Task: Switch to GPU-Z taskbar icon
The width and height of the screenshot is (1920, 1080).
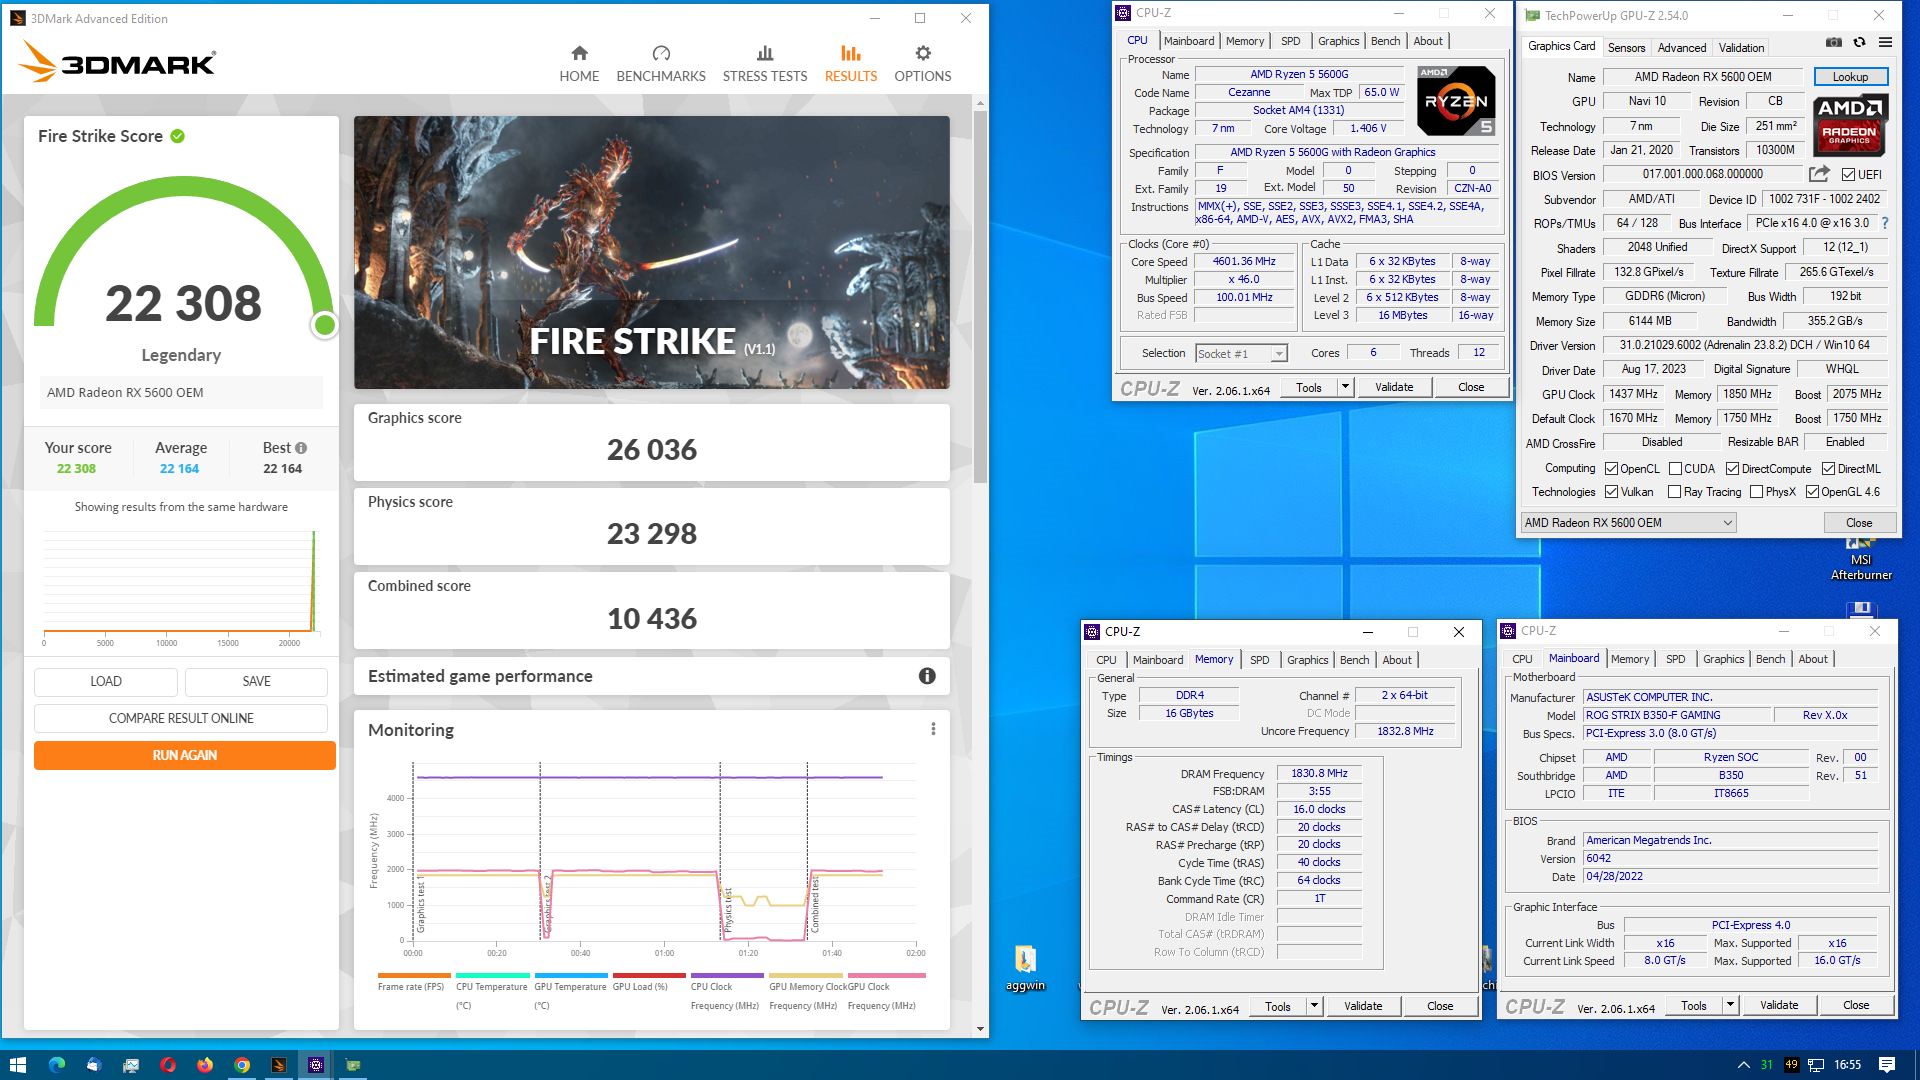Action: (x=353, y=1065)
